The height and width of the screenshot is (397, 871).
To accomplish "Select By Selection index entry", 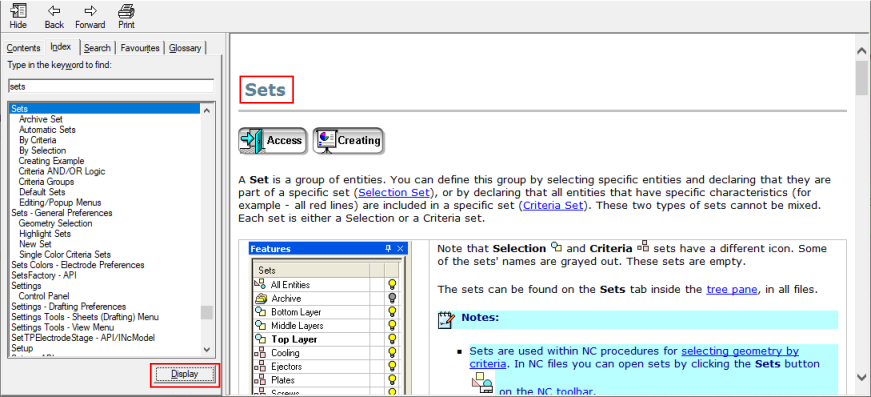I will click(x=42, y=150).
